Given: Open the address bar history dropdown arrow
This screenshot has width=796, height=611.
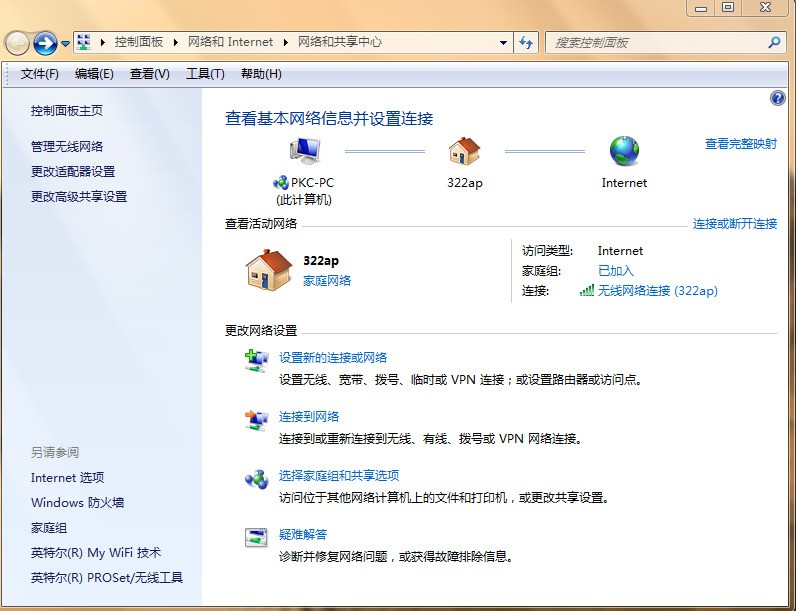Looking at the screenshot, I should 504,43.
